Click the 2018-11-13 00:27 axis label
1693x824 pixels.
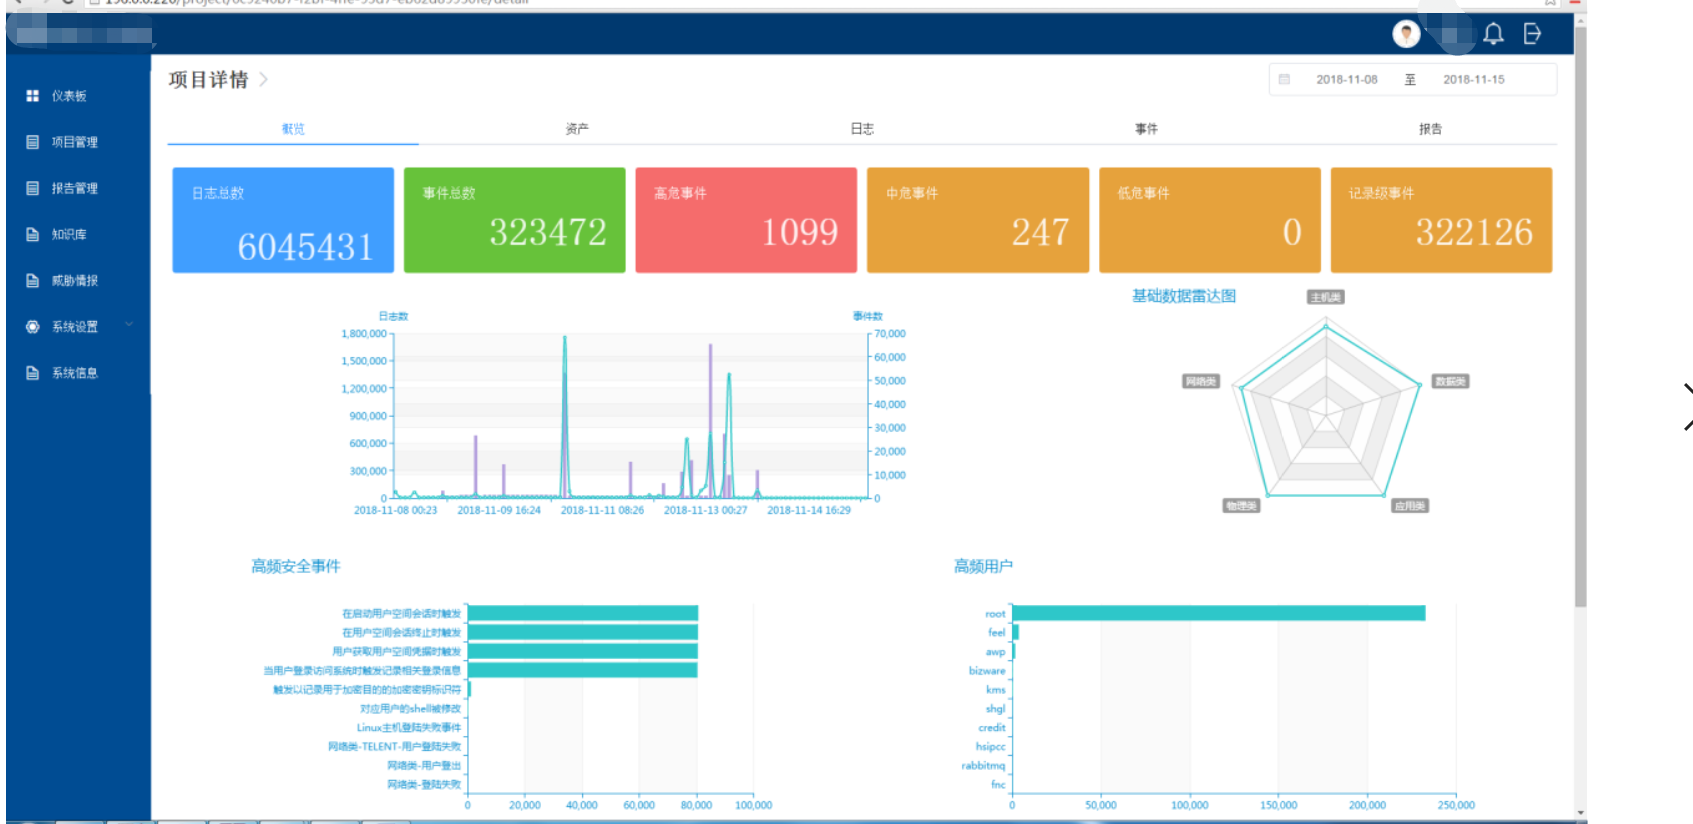pyautogui.click(x=706, y=510)
